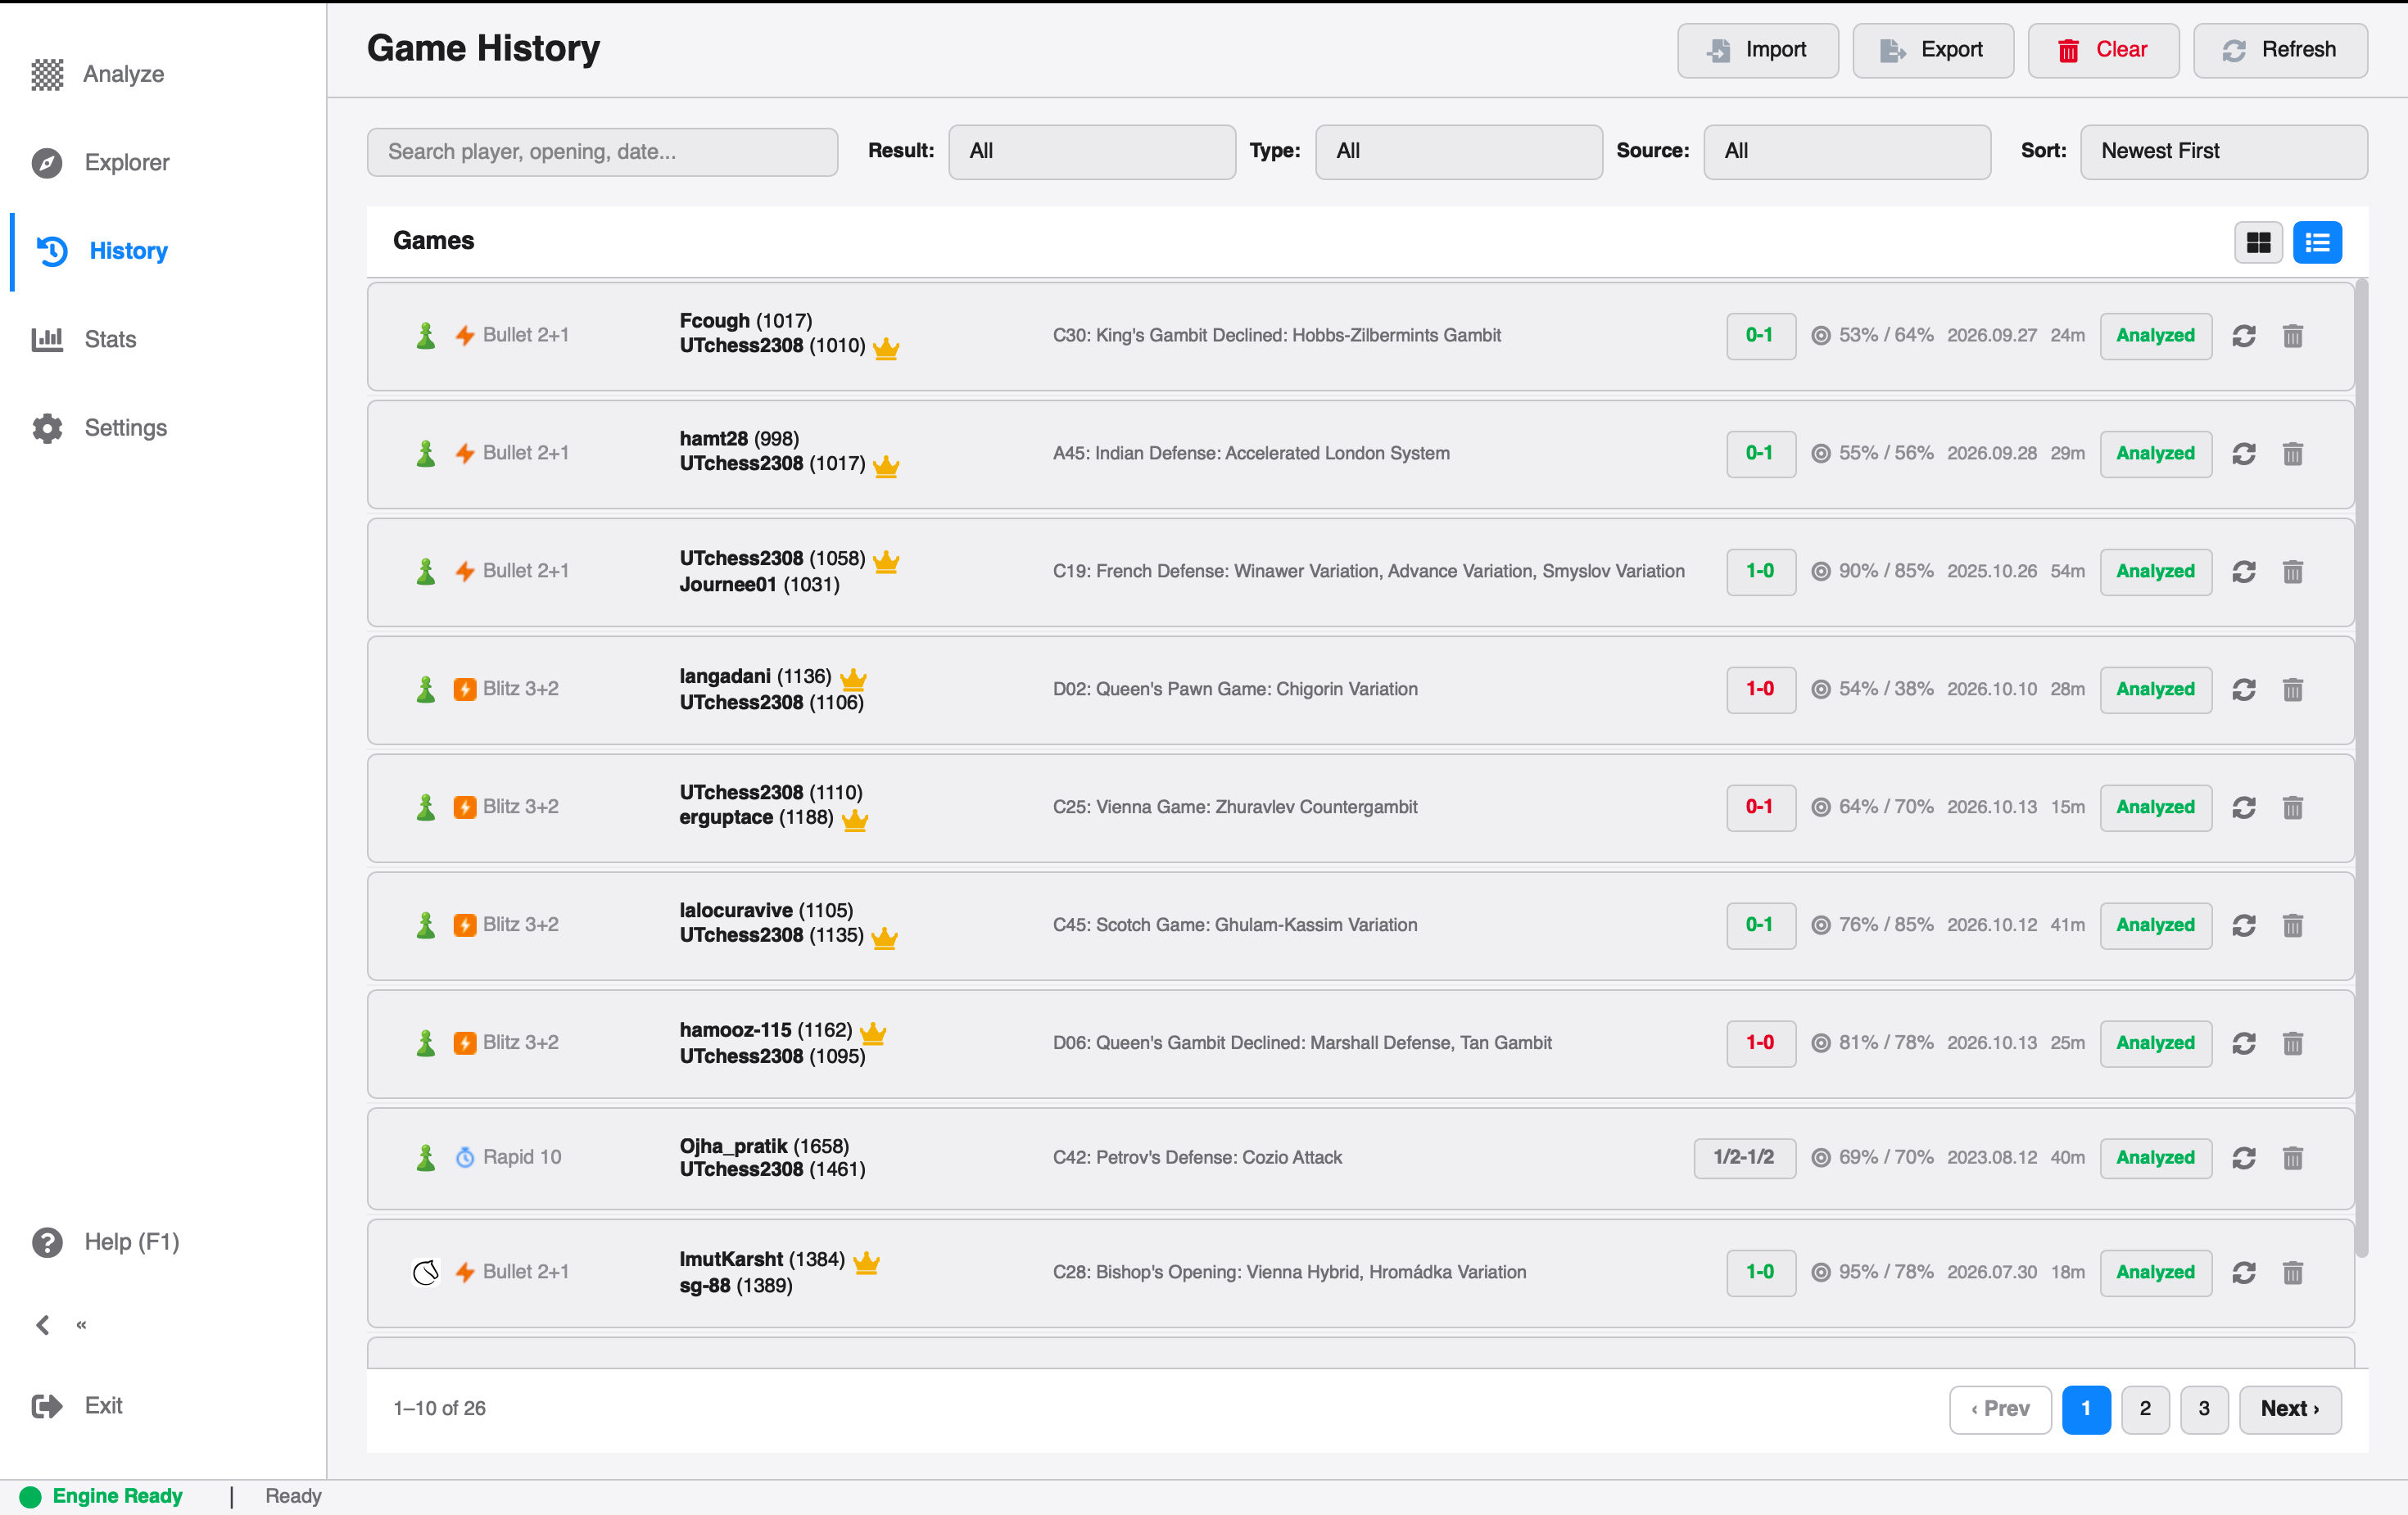Click the Next page button

(2289, 1409)
